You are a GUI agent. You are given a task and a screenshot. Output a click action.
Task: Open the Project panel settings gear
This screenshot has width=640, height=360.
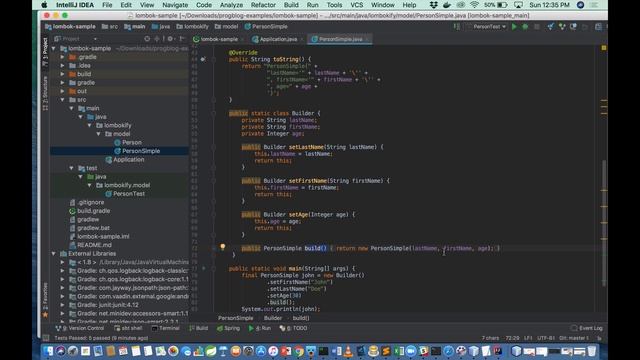[x=171, y=39]
